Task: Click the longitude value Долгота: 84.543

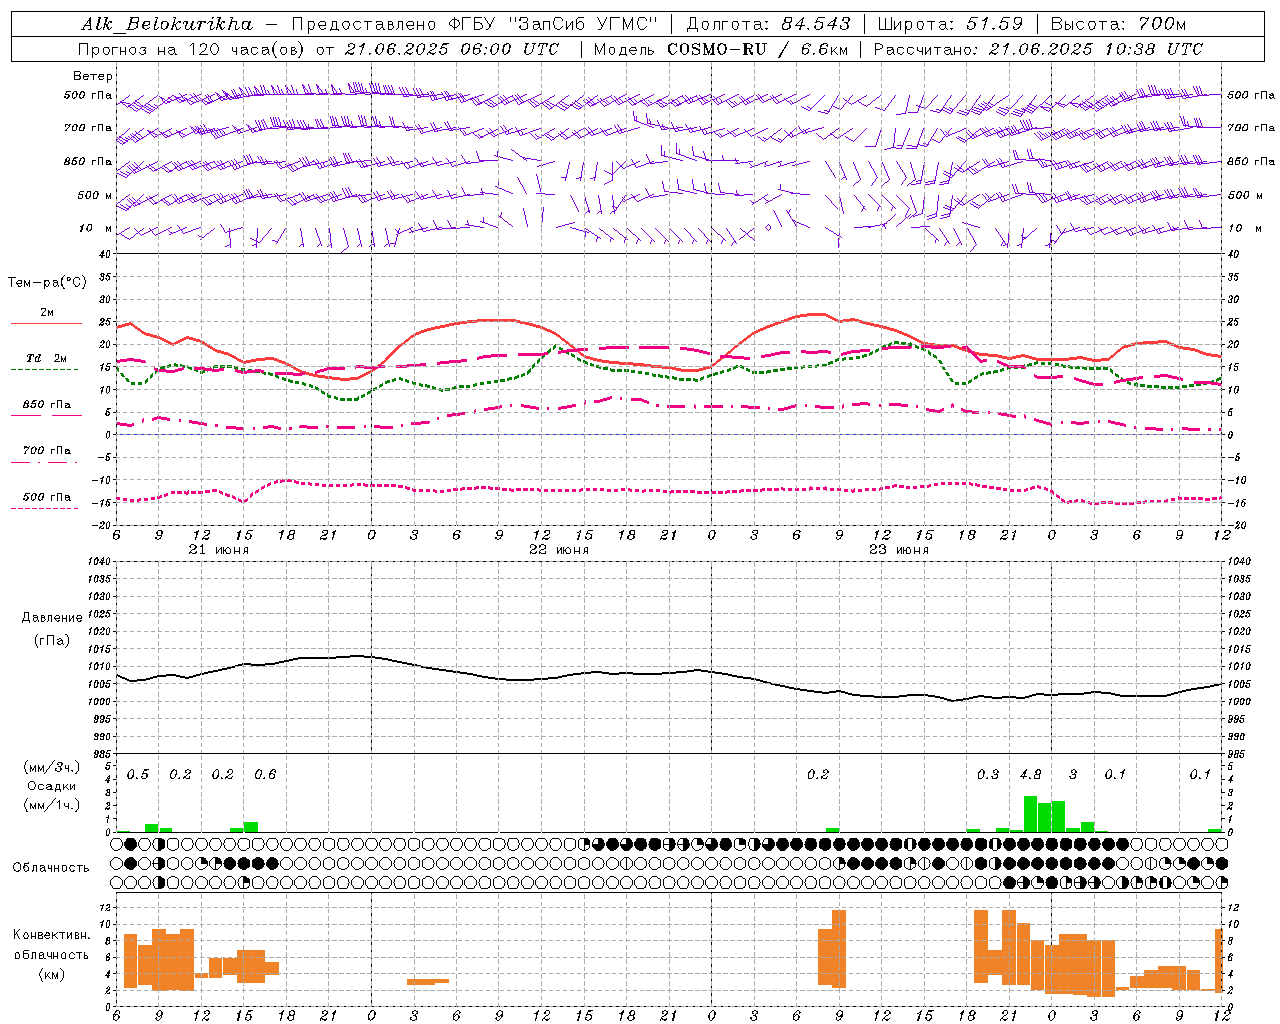Action: [769, 24]
